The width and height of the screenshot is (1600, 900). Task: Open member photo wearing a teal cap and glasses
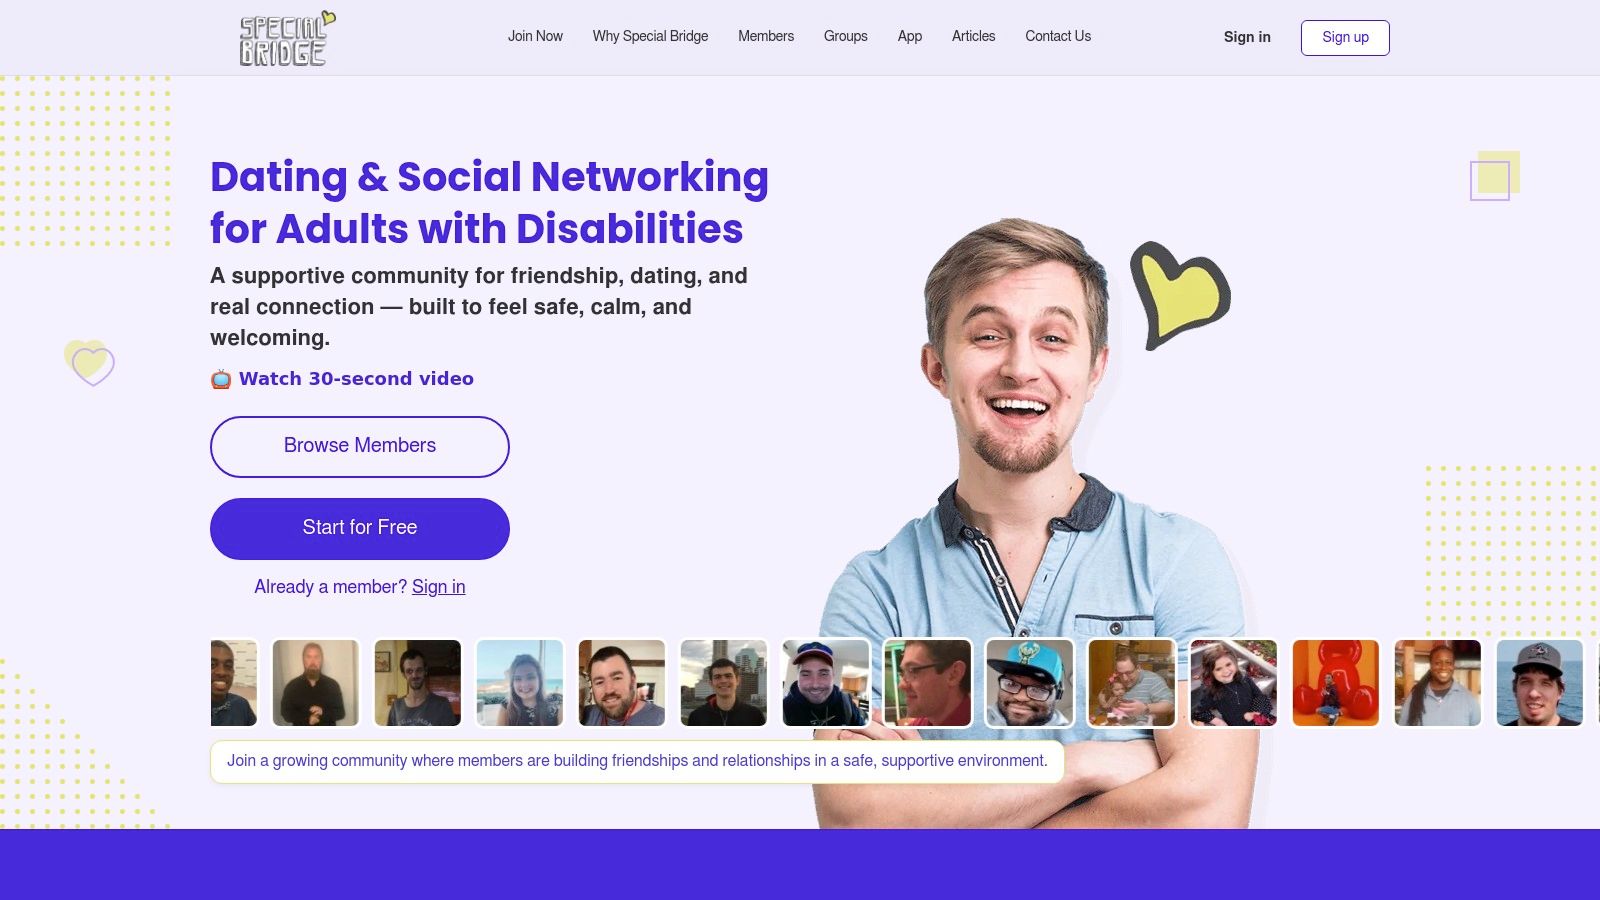click(x=1029, y=683)
